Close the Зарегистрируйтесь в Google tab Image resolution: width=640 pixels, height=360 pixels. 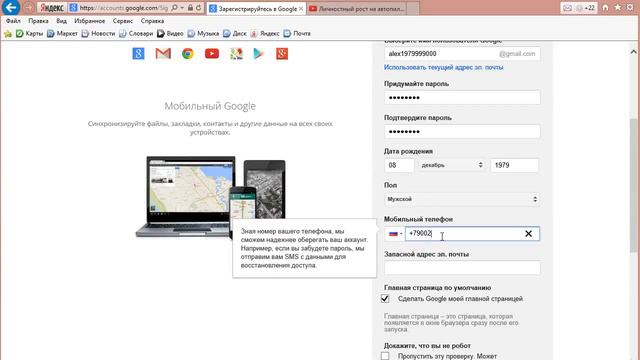click(x=301, y=9)
